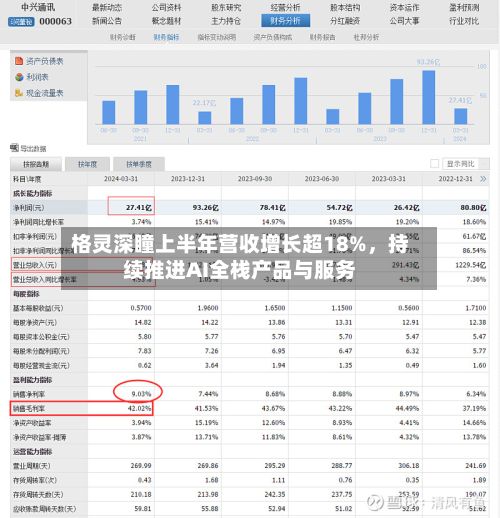Click the 2024-03-31 column header

click(x=121, y=179)
